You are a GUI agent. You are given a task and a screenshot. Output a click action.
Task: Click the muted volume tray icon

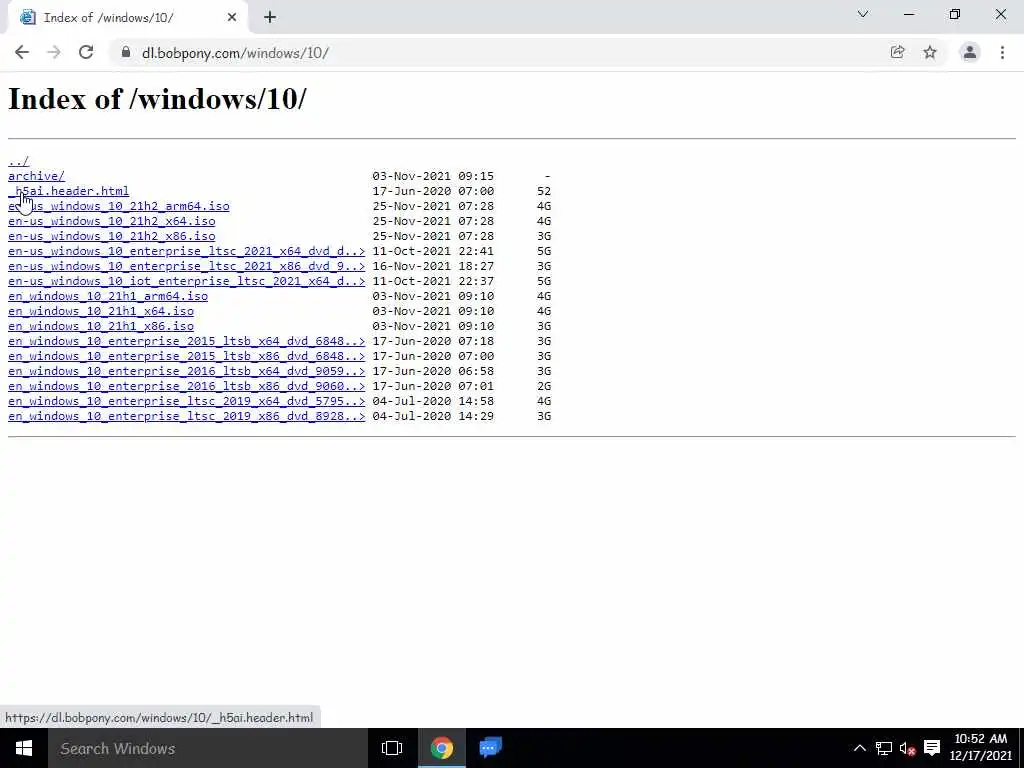tap(907, 748)
